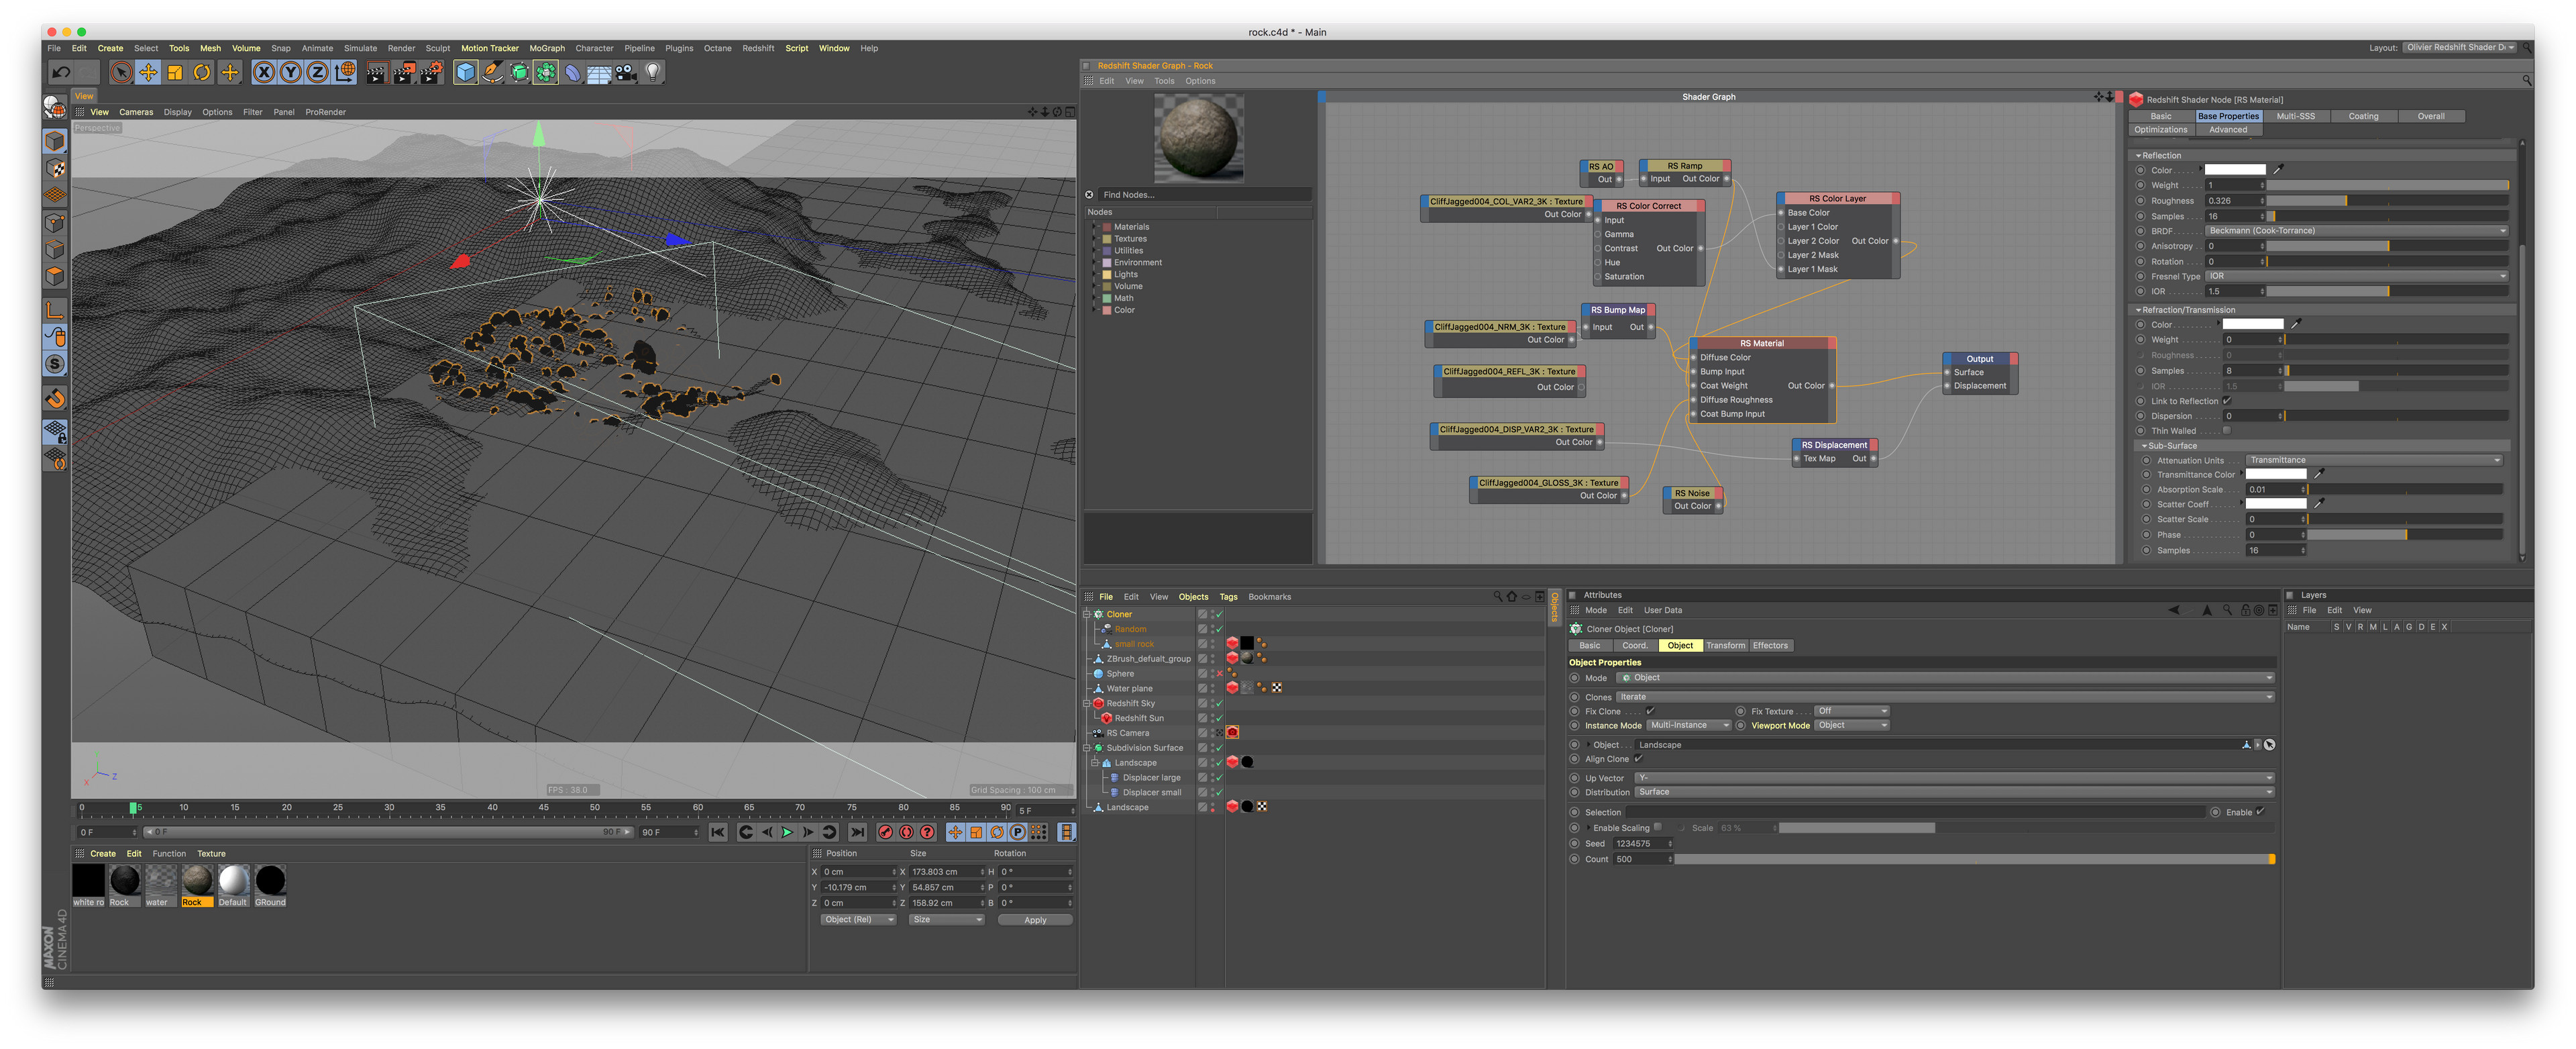Toggle Z-axis lock button
The width and height of the screenshot is (2576, 1049).
click(318, 72)
